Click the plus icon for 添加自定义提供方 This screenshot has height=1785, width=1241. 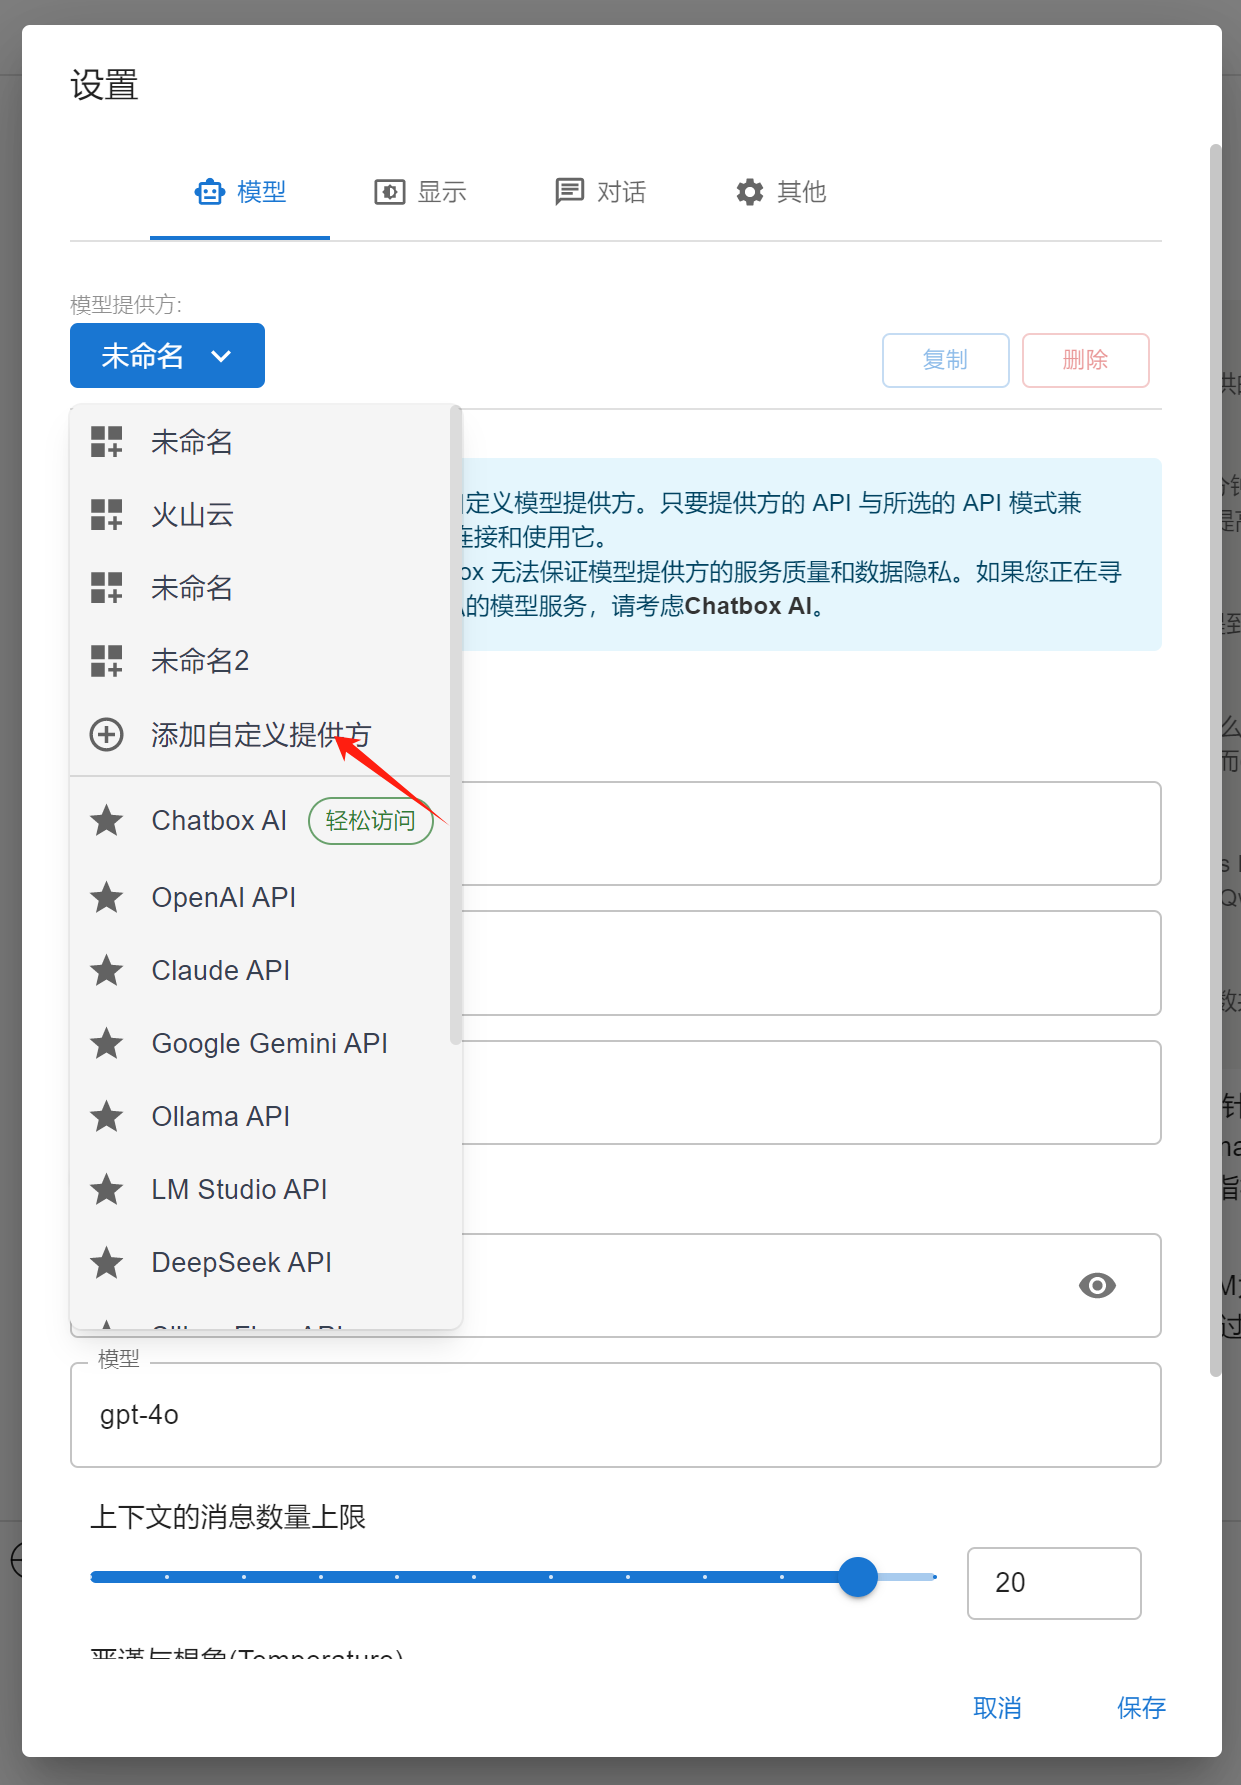107,735
